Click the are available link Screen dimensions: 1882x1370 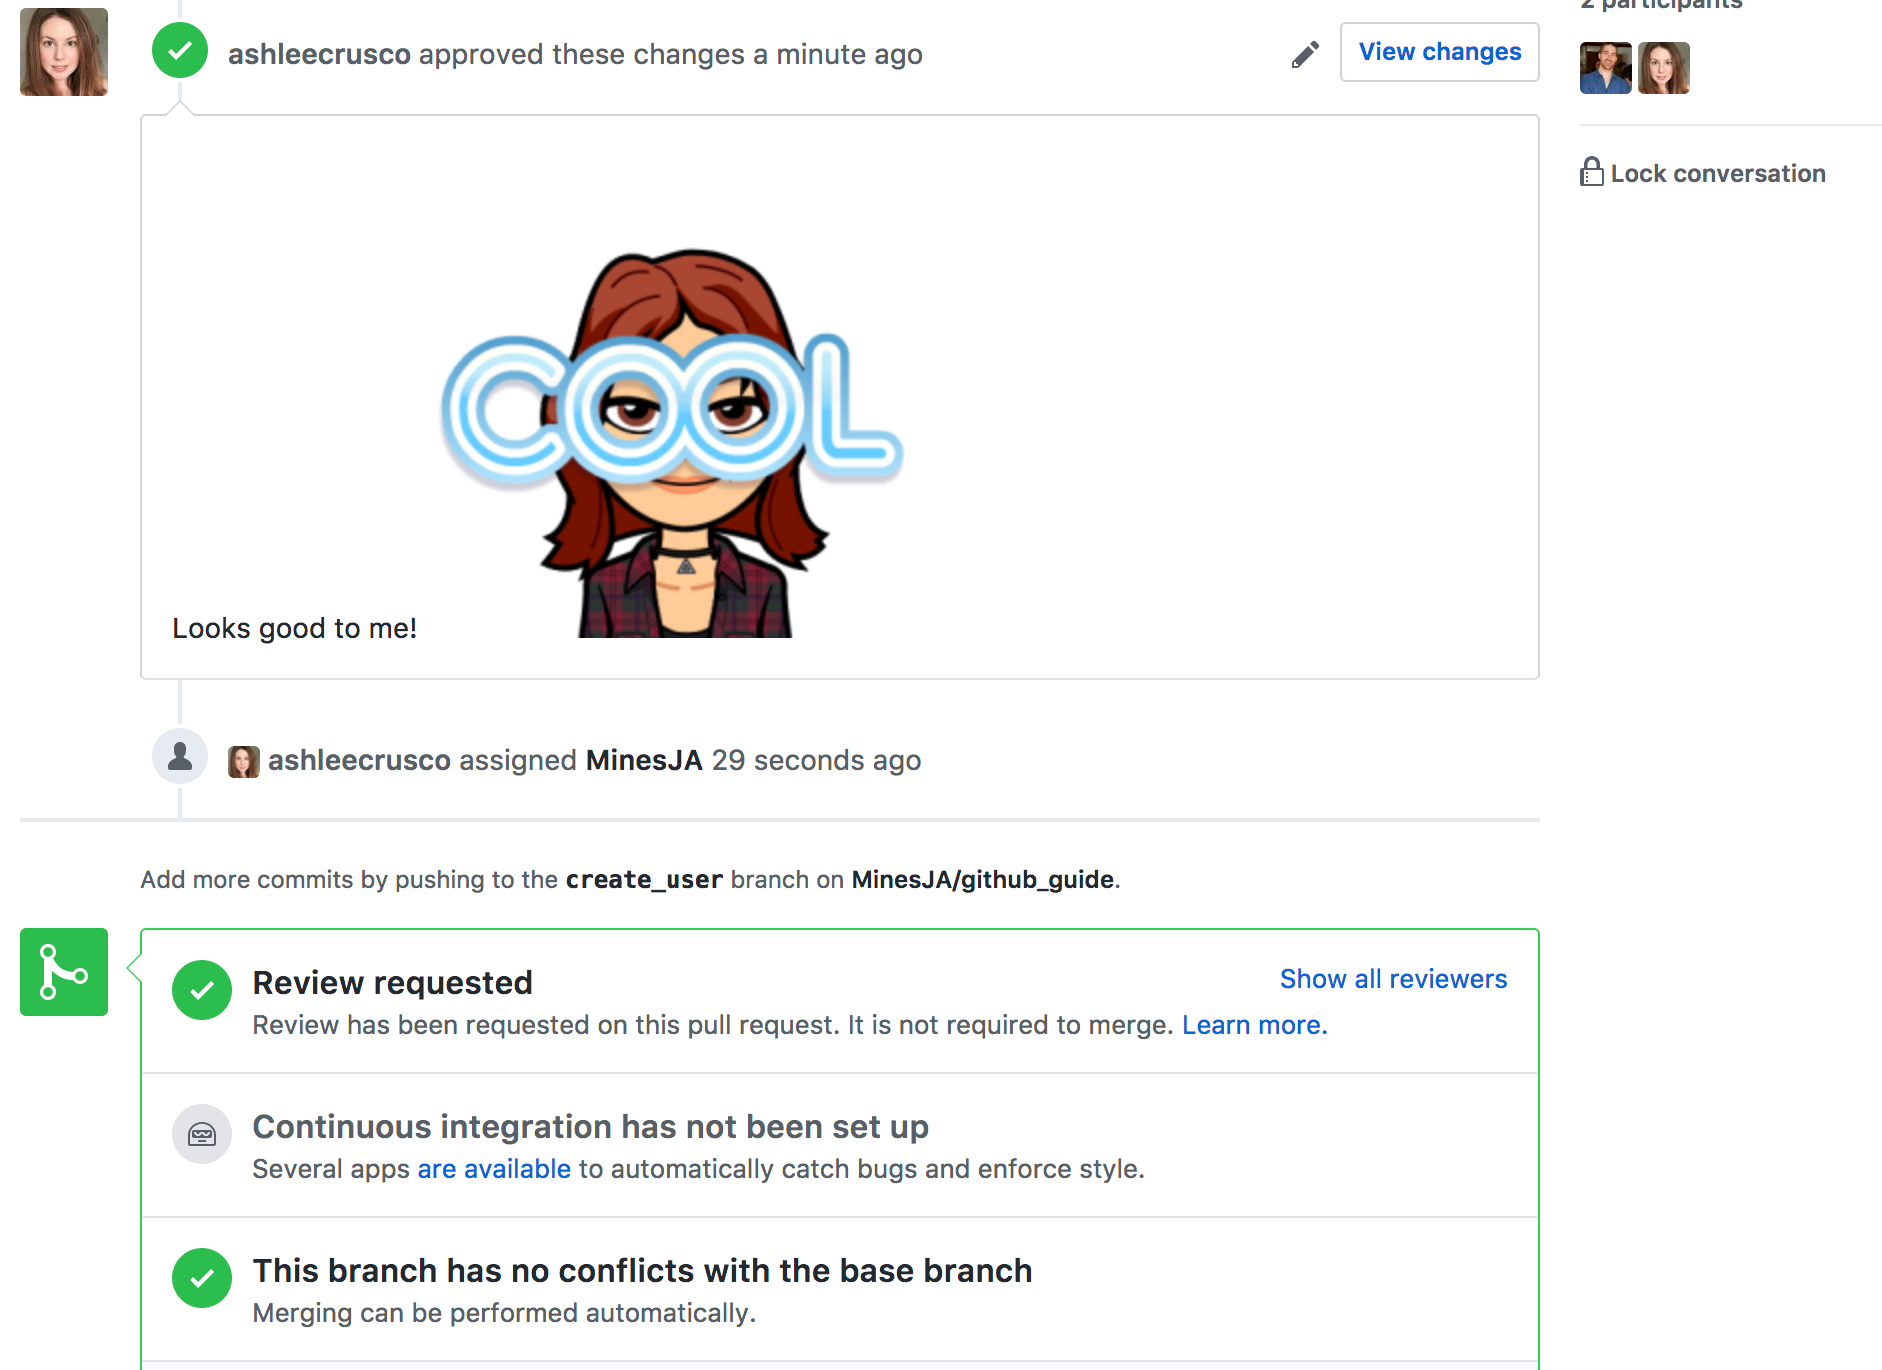coord(494,1168)
